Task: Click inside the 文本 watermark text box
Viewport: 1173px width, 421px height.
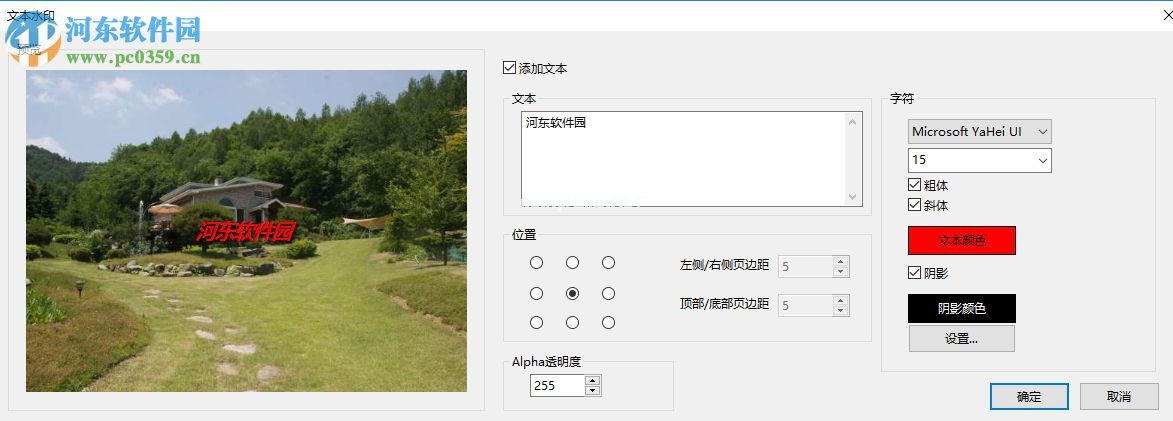Action: point(683,159)
